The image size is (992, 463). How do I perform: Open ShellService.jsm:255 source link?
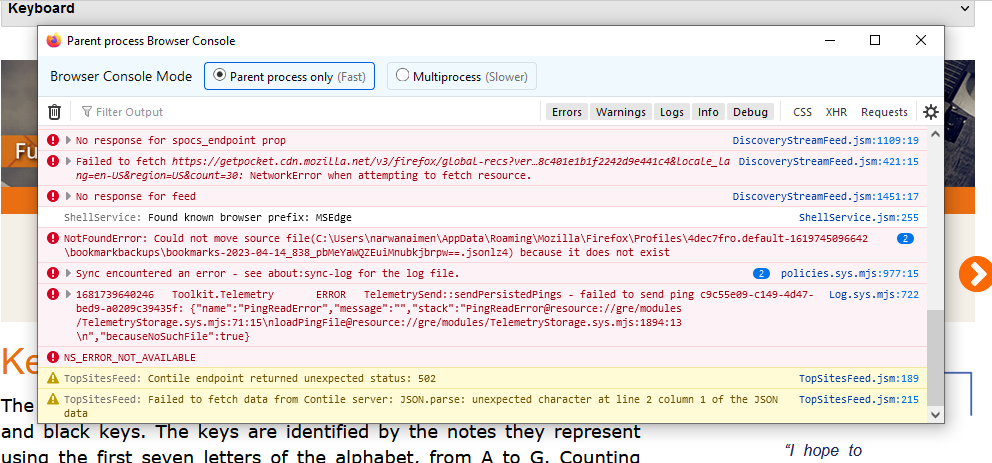pyautogui.click(x=859, y=218)
